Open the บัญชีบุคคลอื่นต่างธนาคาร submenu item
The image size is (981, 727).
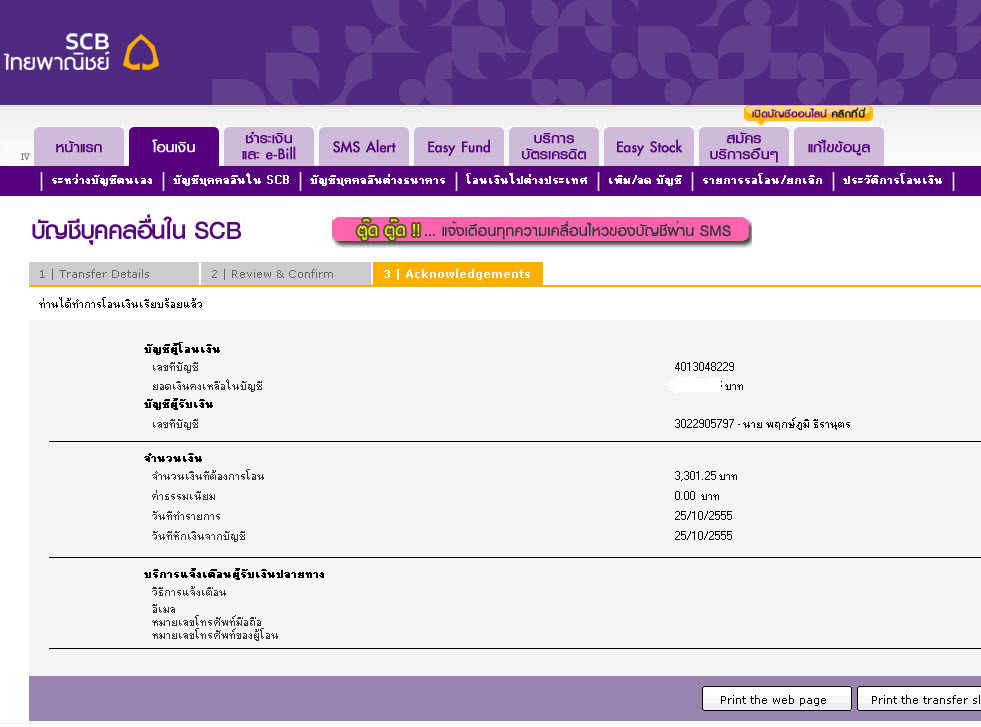pos(378,181)
